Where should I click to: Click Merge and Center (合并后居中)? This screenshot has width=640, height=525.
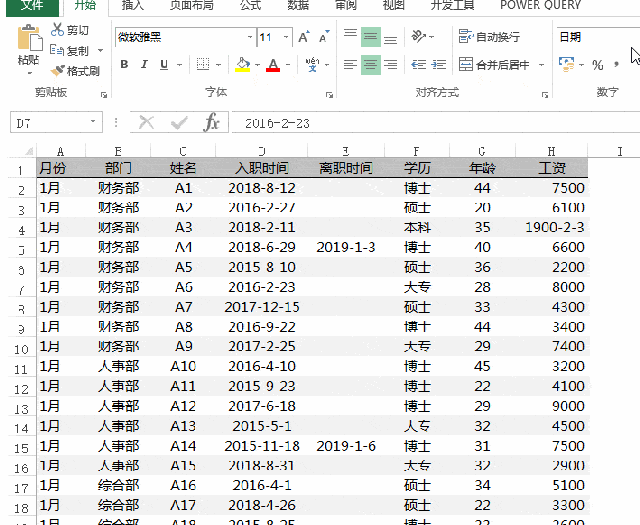point(494,65)
